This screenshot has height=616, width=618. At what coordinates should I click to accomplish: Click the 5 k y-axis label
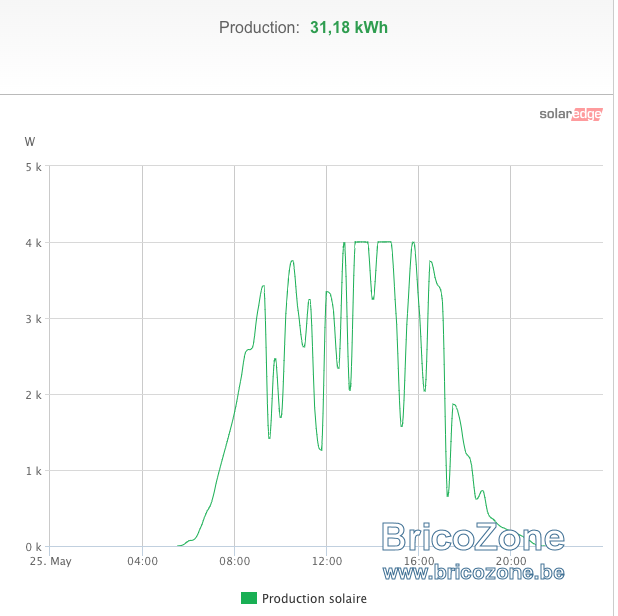click(x=34, y=167)
